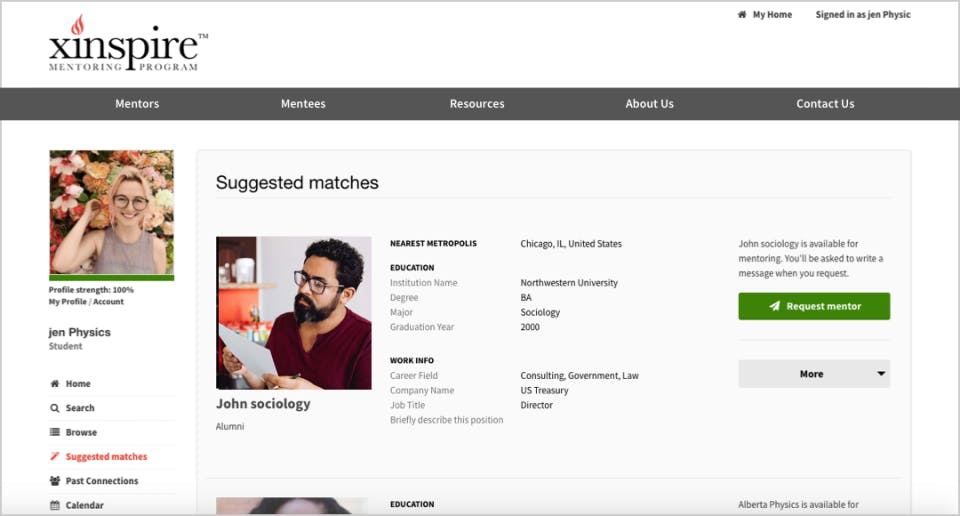The image size is (960, 516).
Task: Click the Search magnifier icon in sidebar
Action: 54,408
